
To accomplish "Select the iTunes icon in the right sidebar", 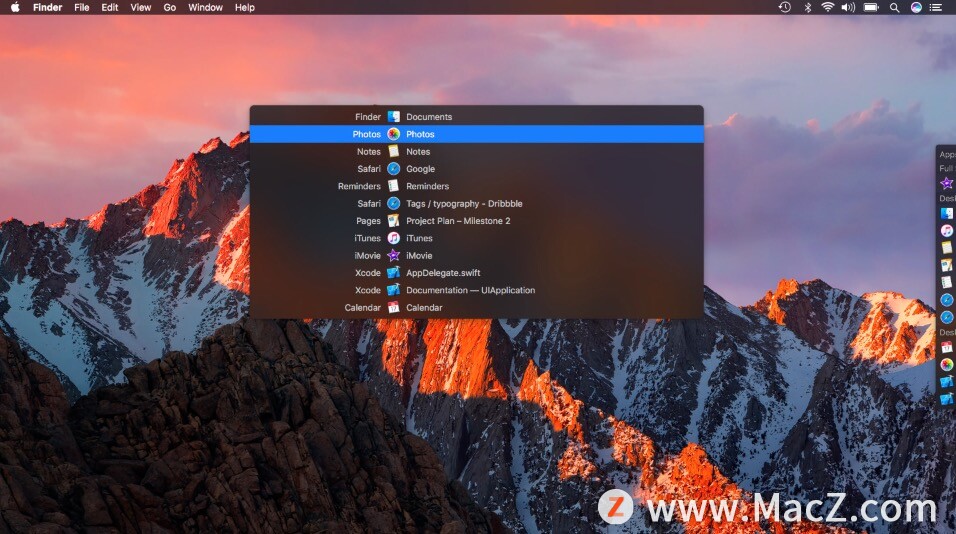I will [x=946, y=230].
